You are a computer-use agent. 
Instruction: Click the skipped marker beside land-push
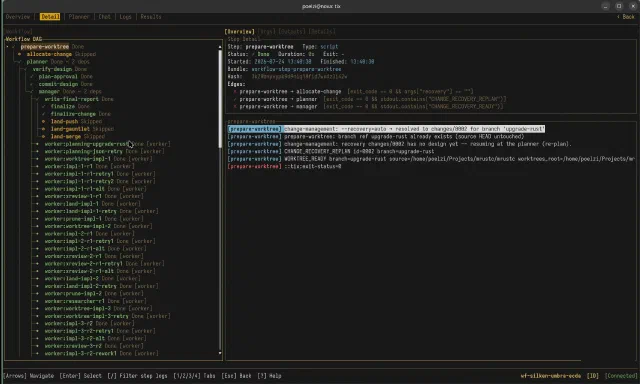(x=43, y=121)
